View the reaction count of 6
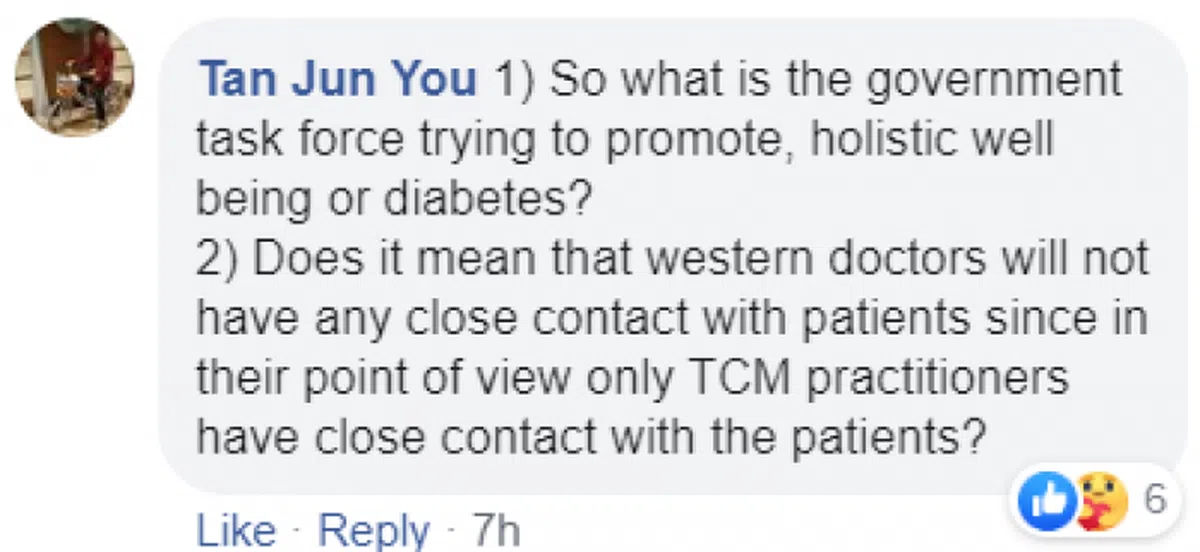 pyautogui.click(x=1154, y=498)
